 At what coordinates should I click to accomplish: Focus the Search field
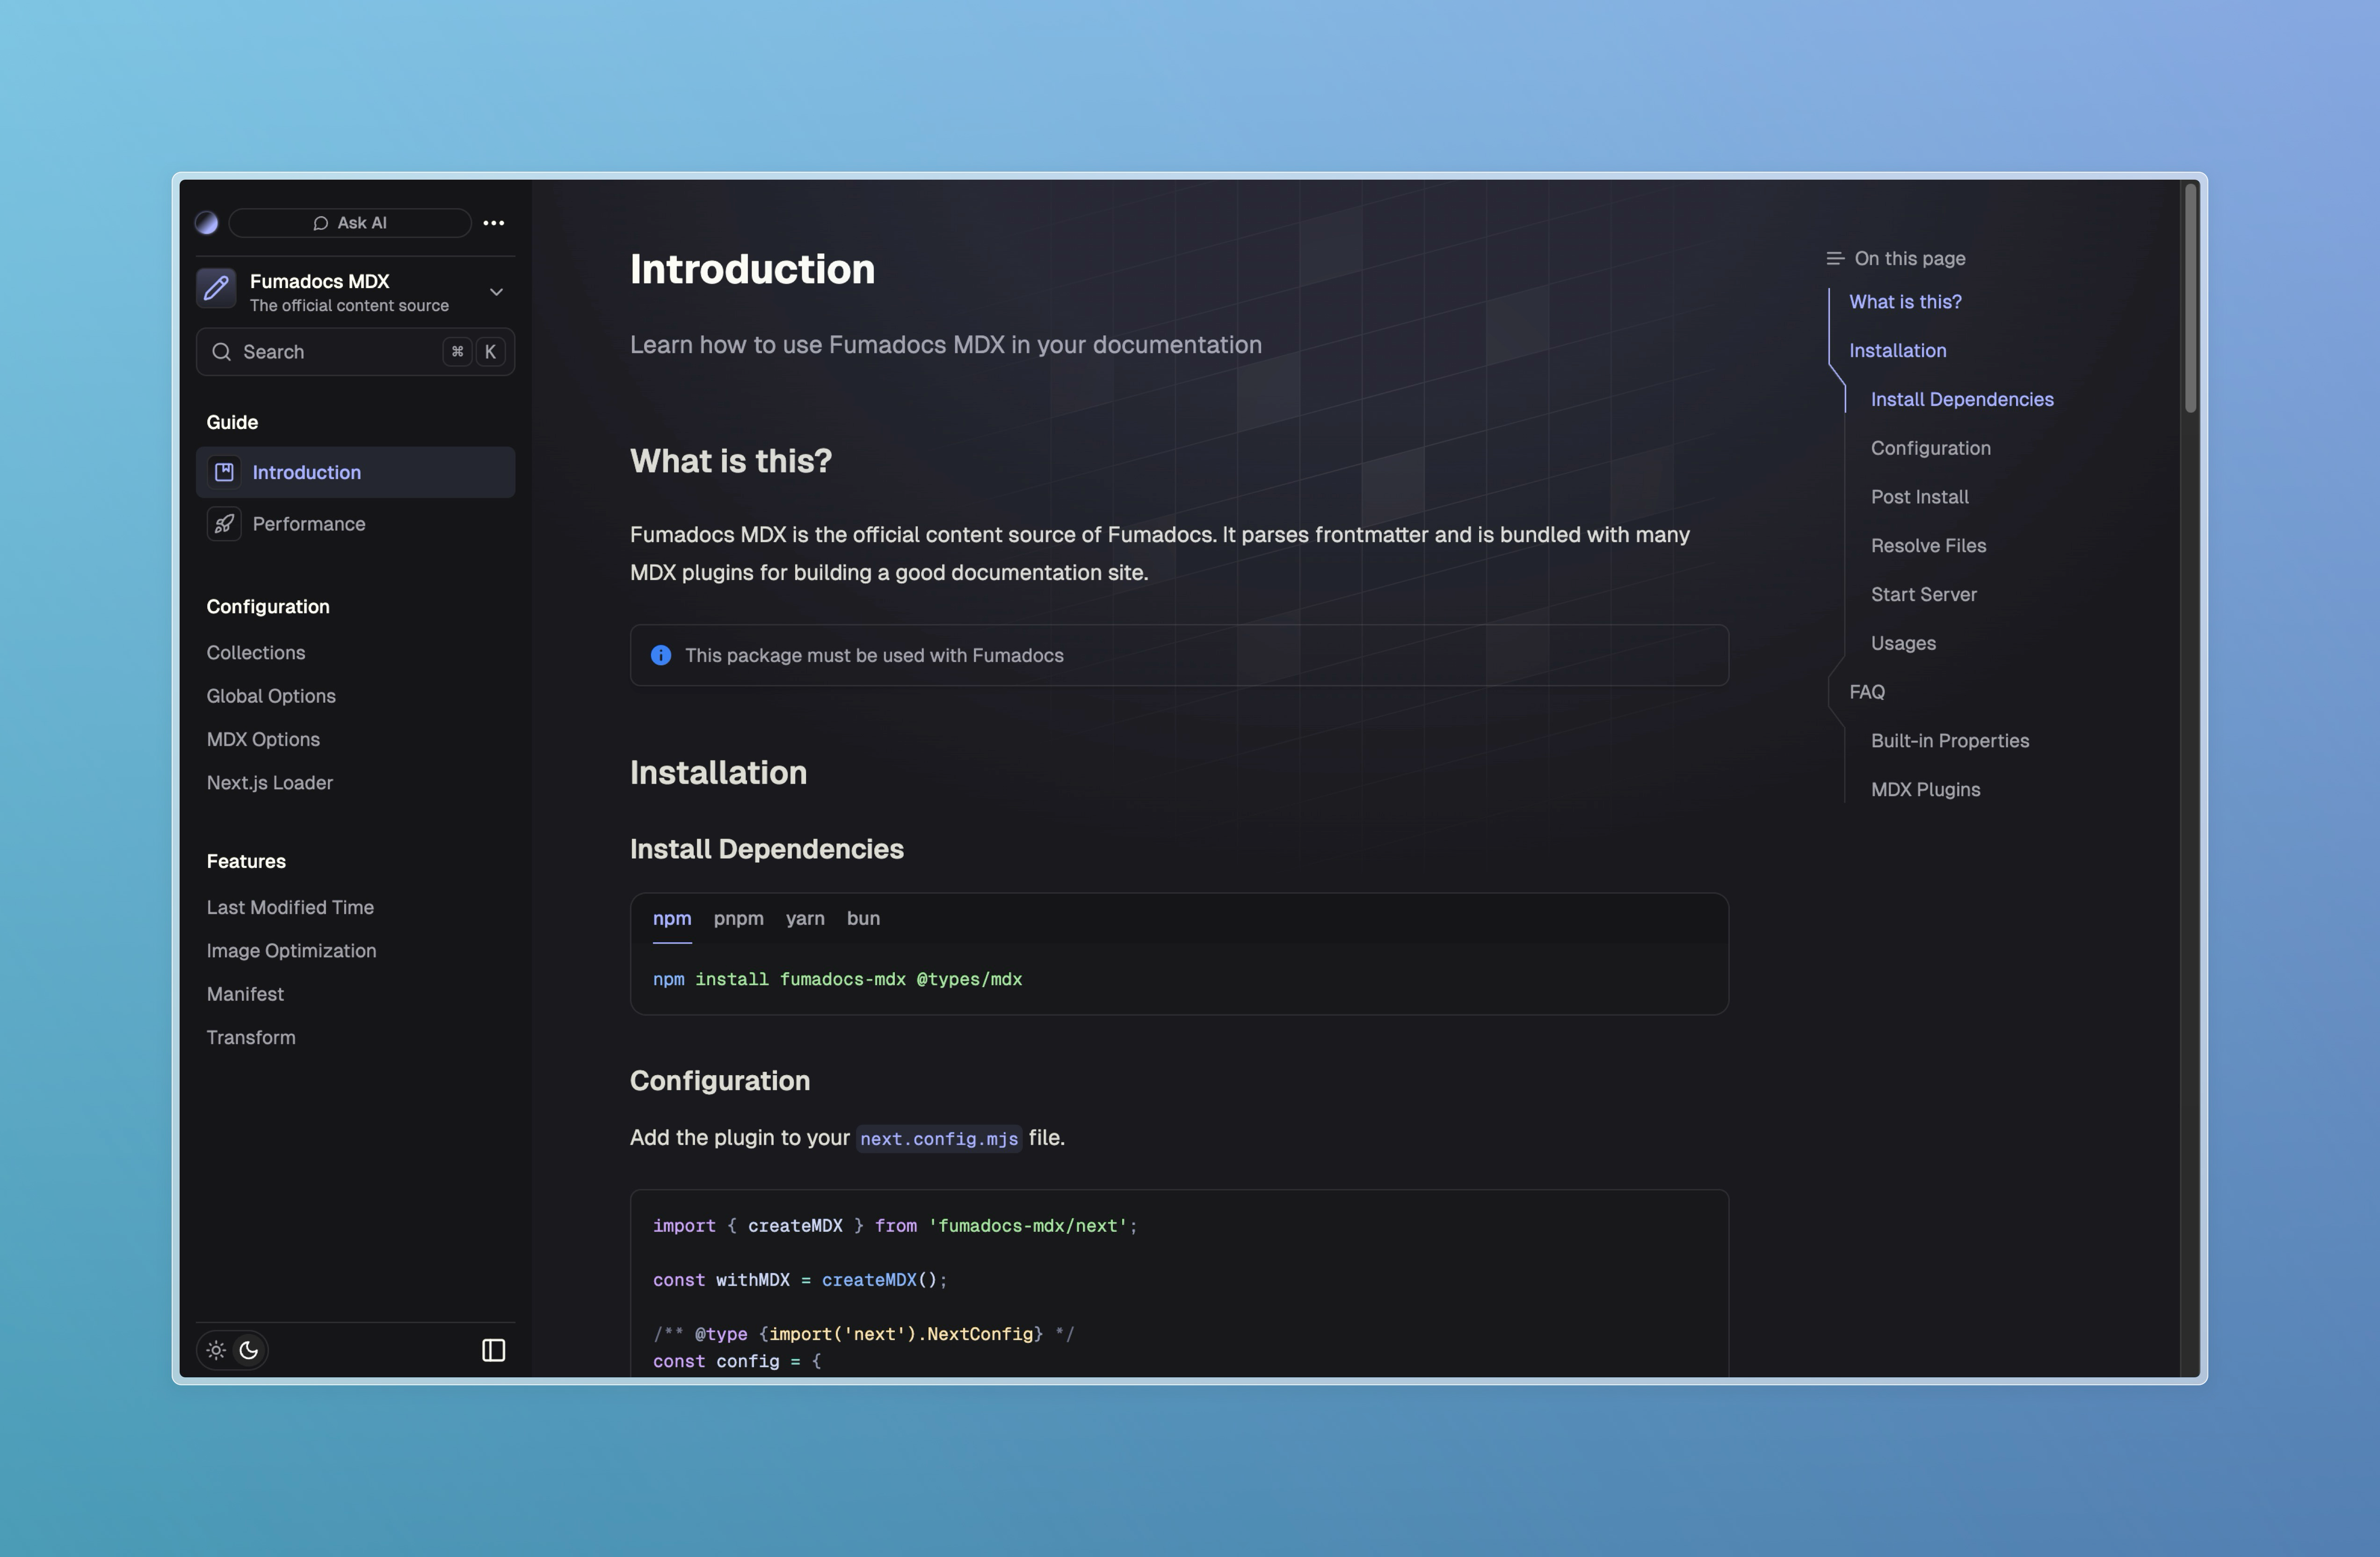[356, 352]
